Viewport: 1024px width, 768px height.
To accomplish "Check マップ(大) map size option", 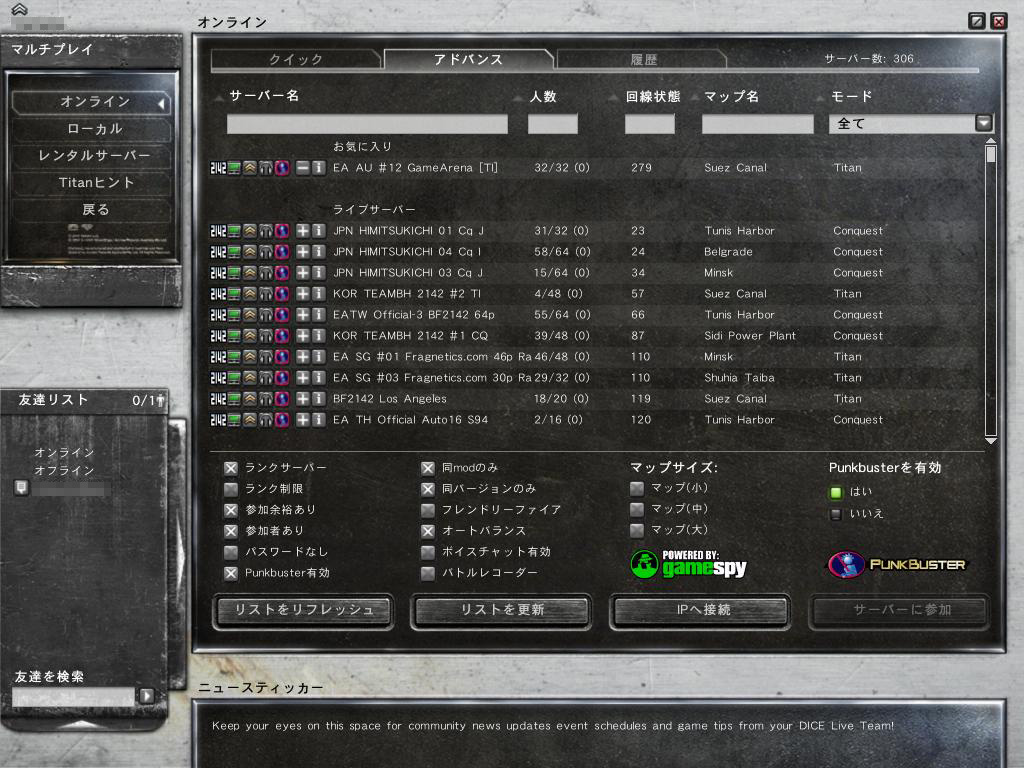I will coord(637,530).
